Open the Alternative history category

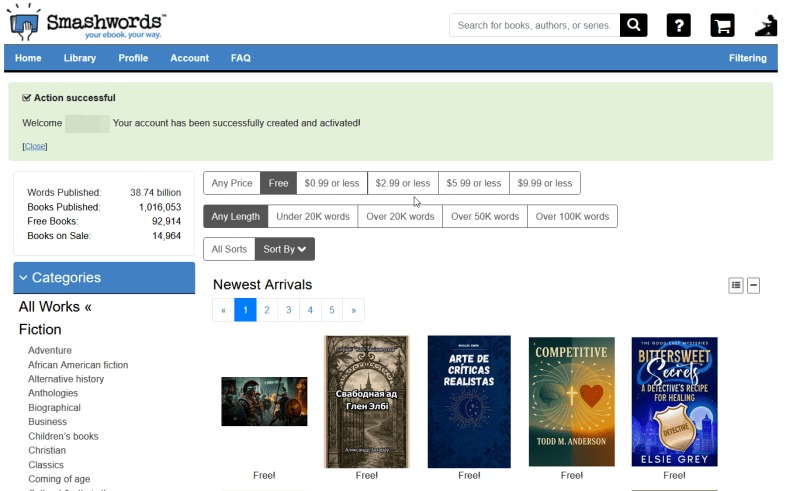66,379
